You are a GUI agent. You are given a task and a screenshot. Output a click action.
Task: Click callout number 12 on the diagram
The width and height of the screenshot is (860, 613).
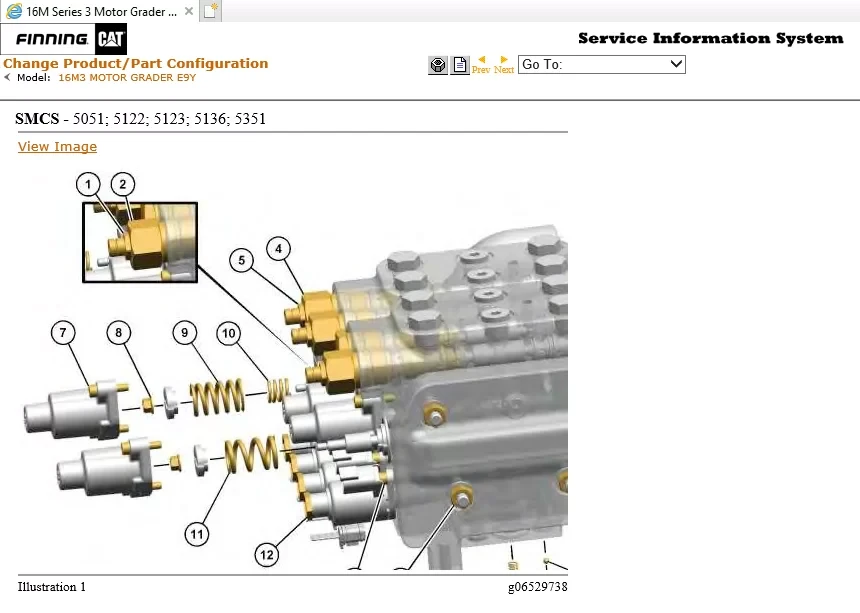[x=266, y=554]
